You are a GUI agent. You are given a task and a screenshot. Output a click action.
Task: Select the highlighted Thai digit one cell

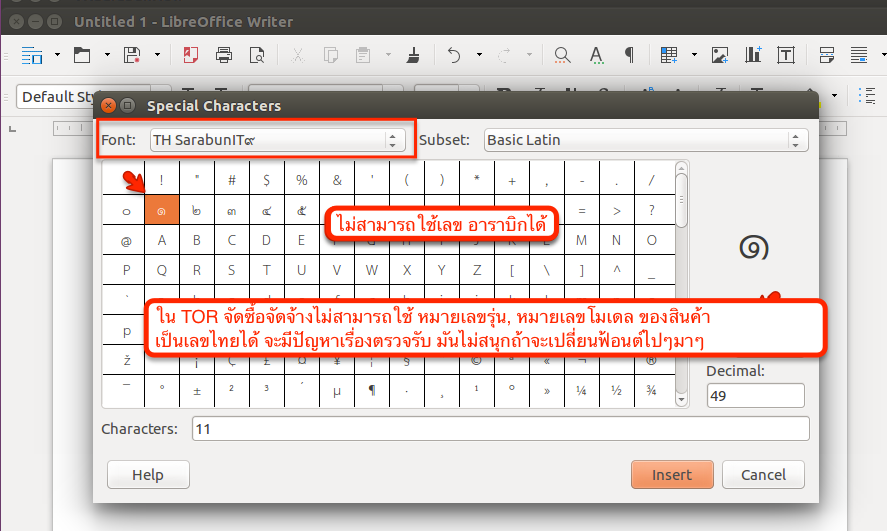pos(162,210)
